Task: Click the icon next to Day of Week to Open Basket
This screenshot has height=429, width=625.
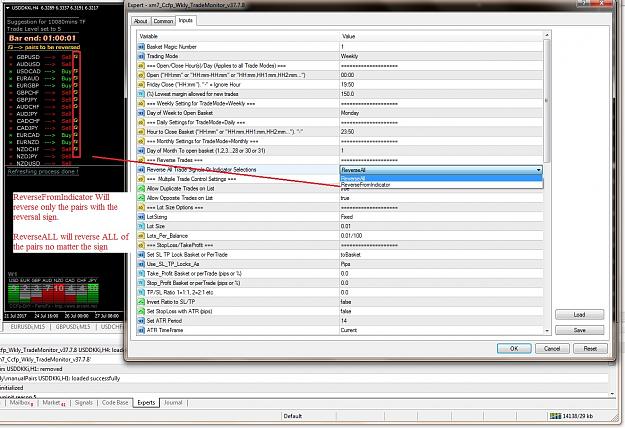Action: tap(141, 113)
